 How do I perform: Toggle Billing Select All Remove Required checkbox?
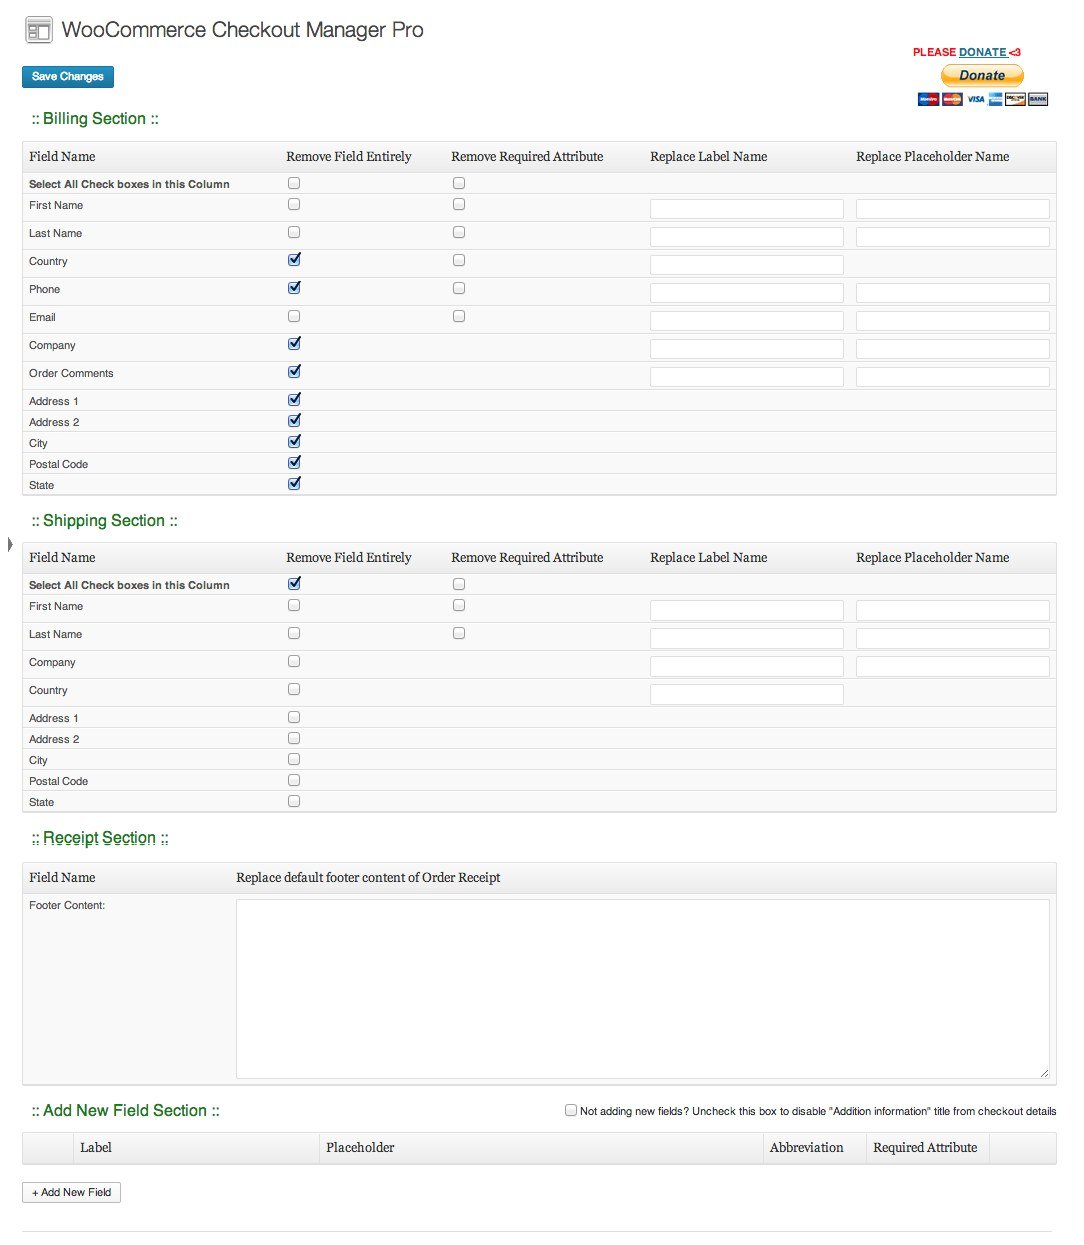pos(459,183)
